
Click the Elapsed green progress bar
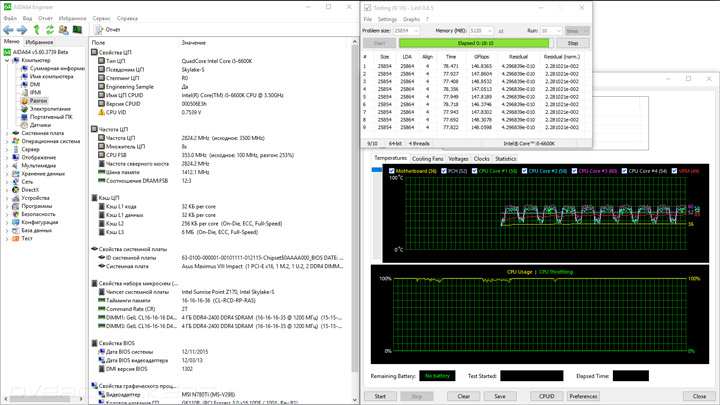coord(474,43)
